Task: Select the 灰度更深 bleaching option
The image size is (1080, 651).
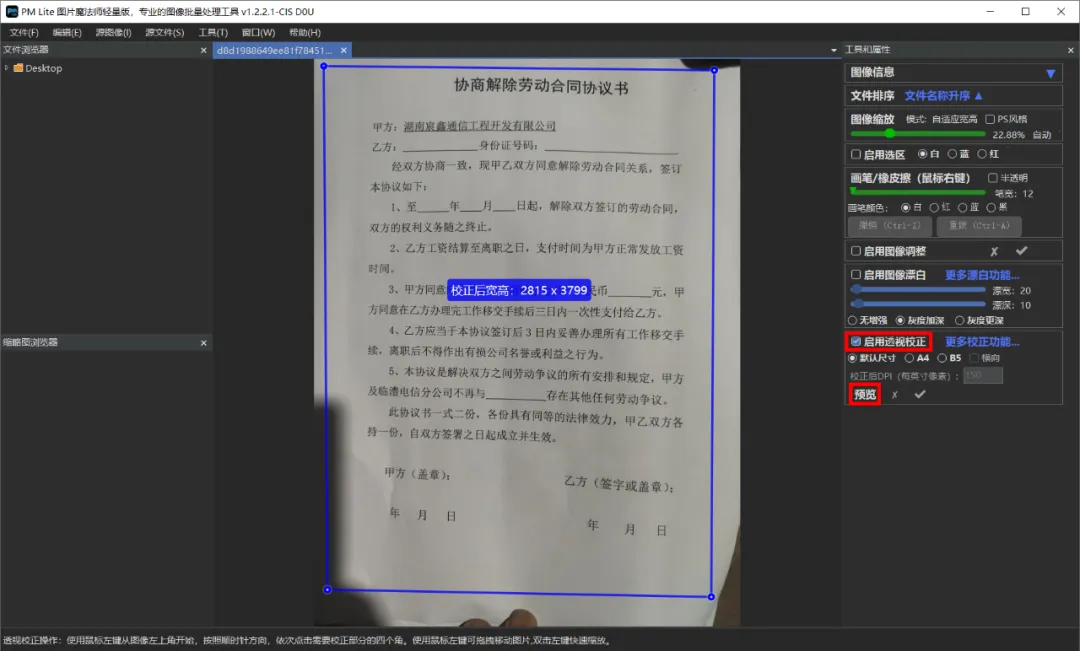Action: pyautogui.click(x=959, y=320)
